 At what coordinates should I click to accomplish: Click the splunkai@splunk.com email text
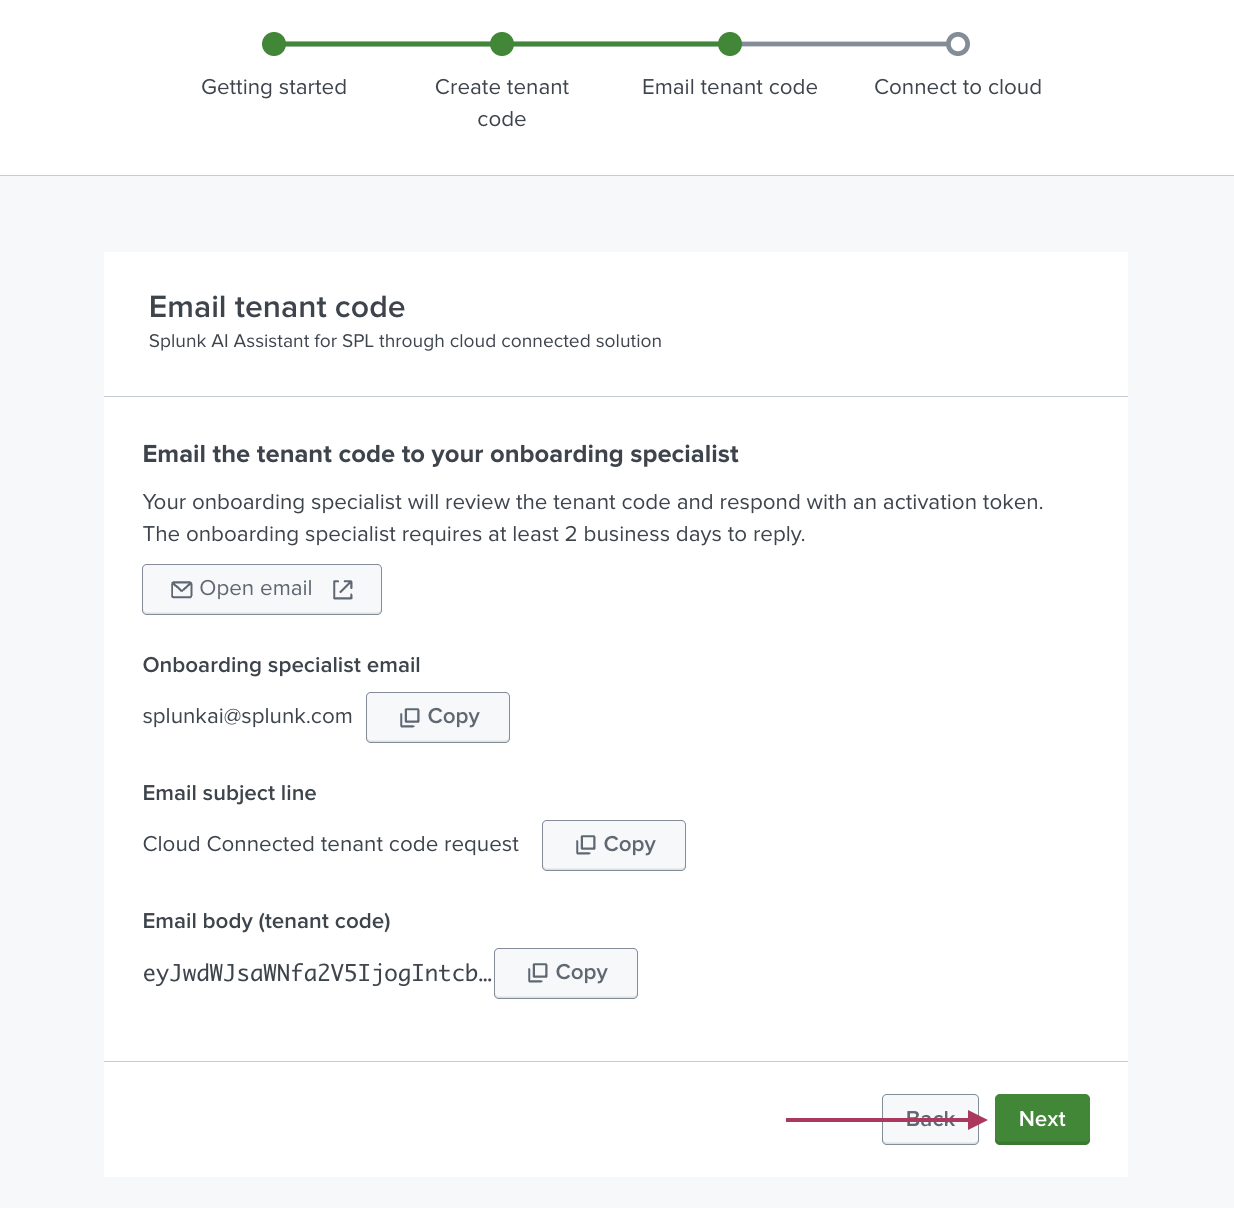coord(248,716)
